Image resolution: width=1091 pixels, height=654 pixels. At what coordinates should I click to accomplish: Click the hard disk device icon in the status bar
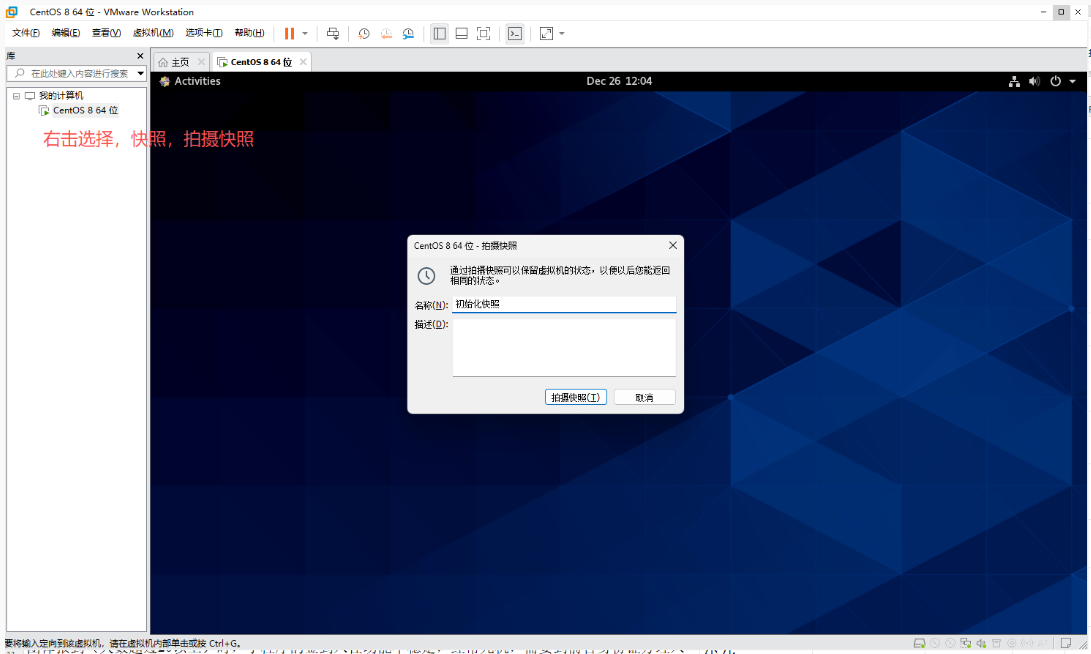919,644
